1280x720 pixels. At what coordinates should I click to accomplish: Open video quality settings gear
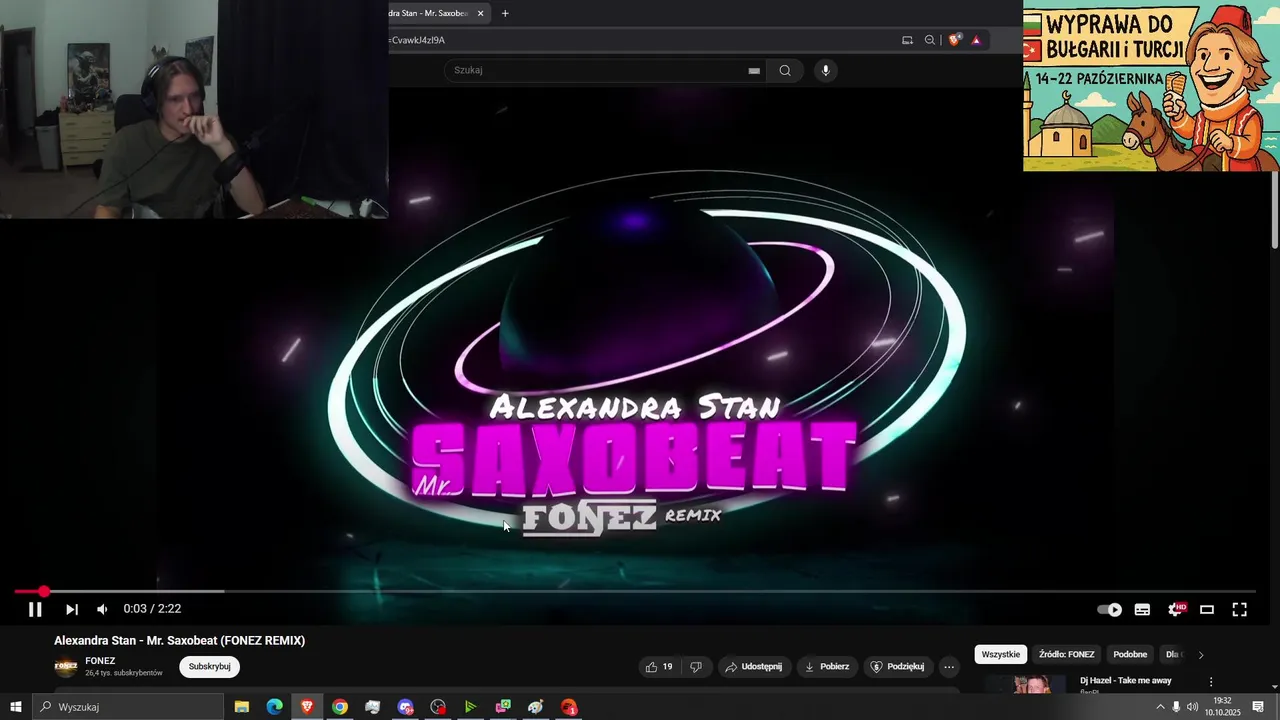pyautogui.click(x=1176, y=609)
